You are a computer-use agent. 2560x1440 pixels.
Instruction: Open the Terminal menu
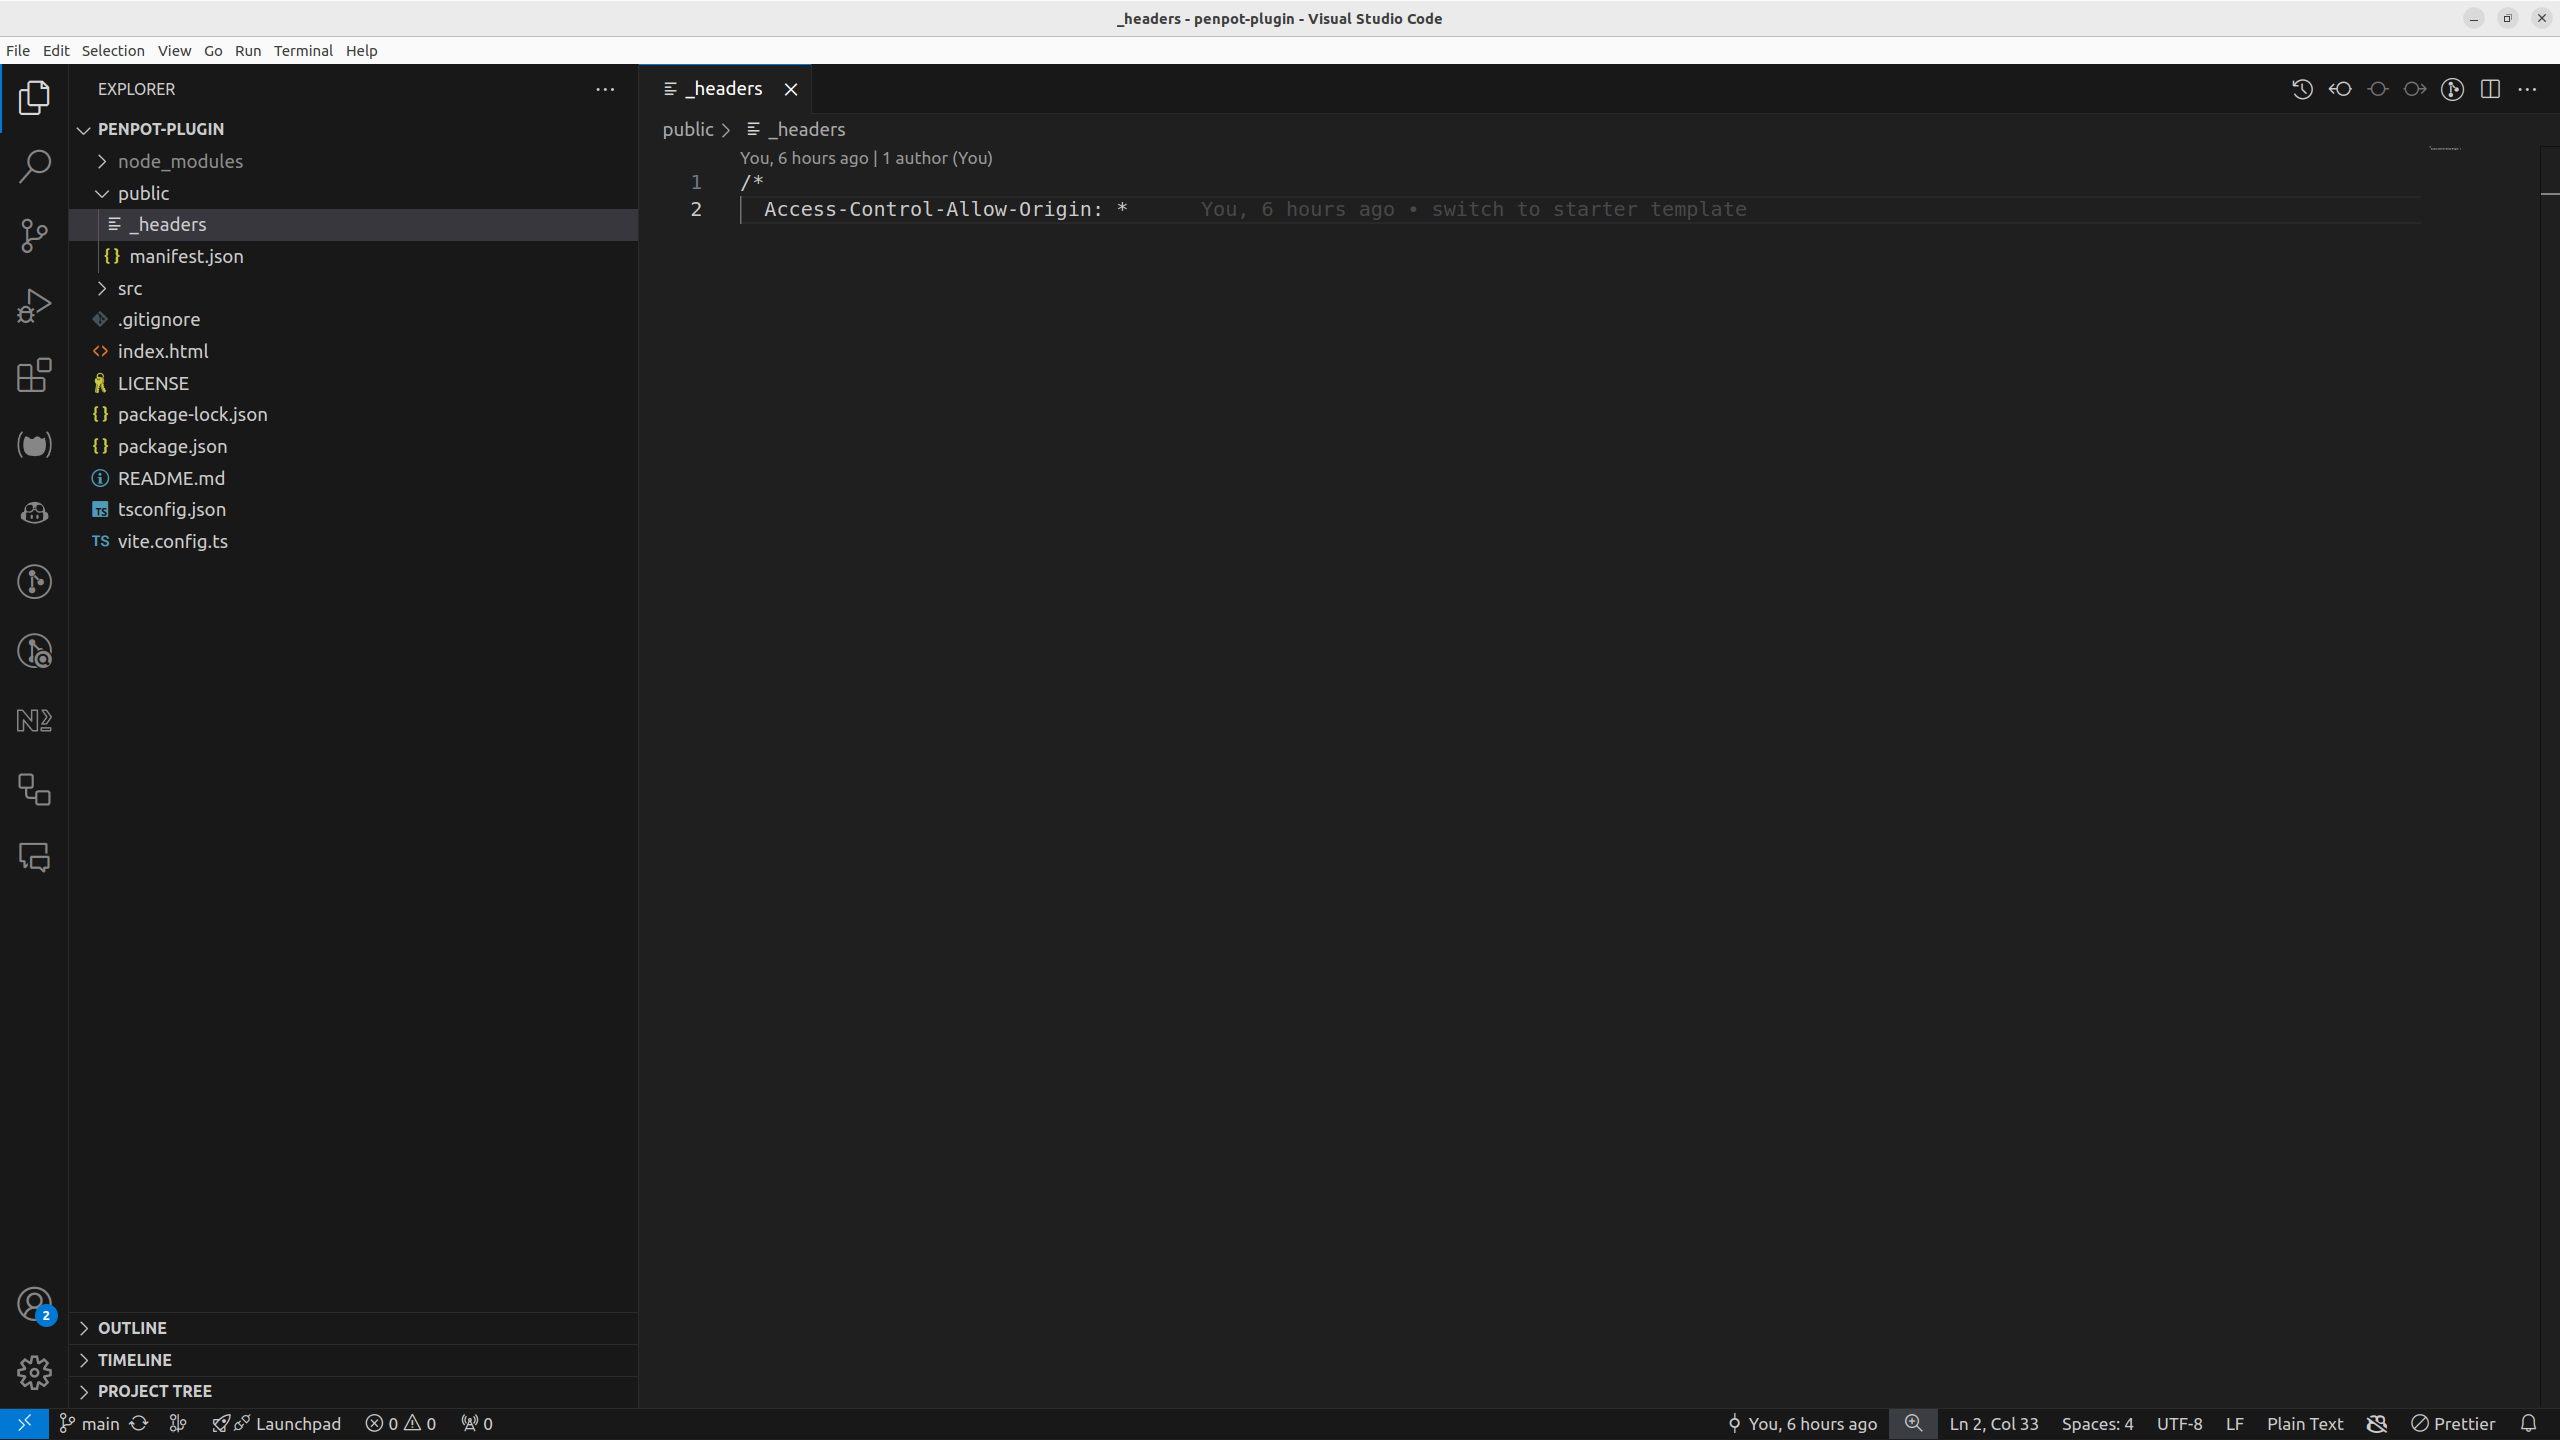pyautogui.click(x=303, y=51)
